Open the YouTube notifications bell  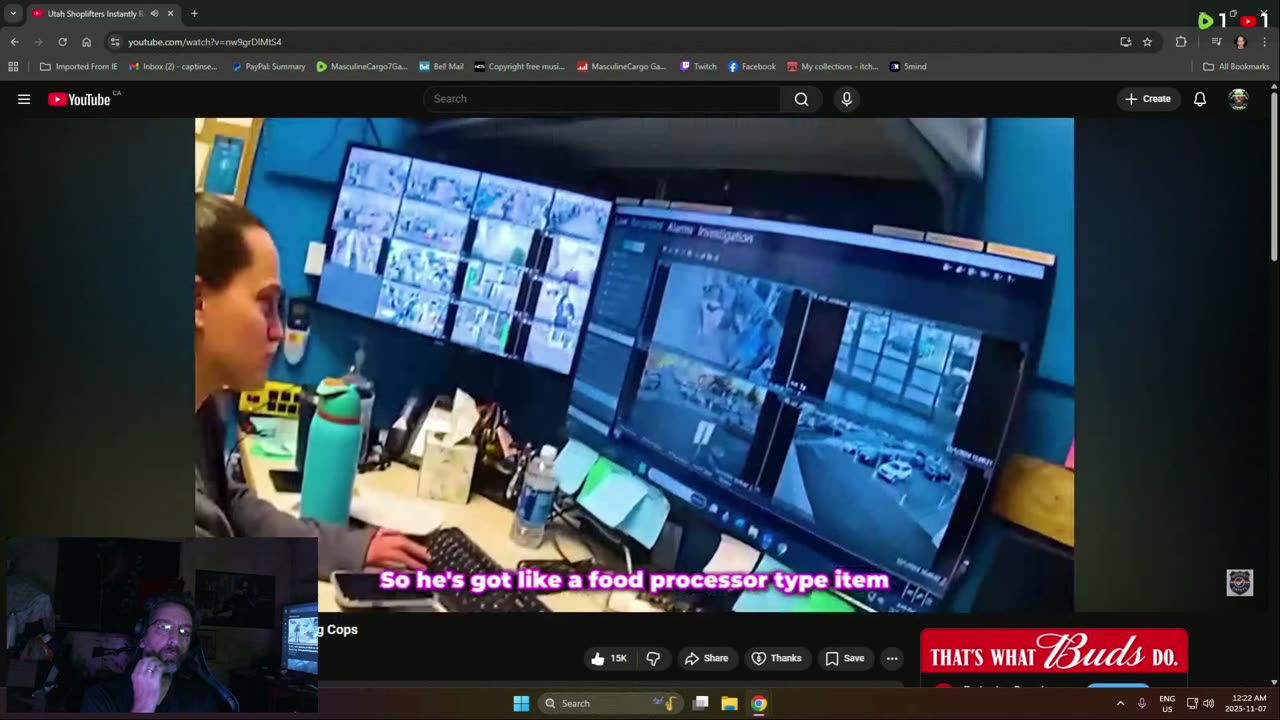tap(1200, 99)
